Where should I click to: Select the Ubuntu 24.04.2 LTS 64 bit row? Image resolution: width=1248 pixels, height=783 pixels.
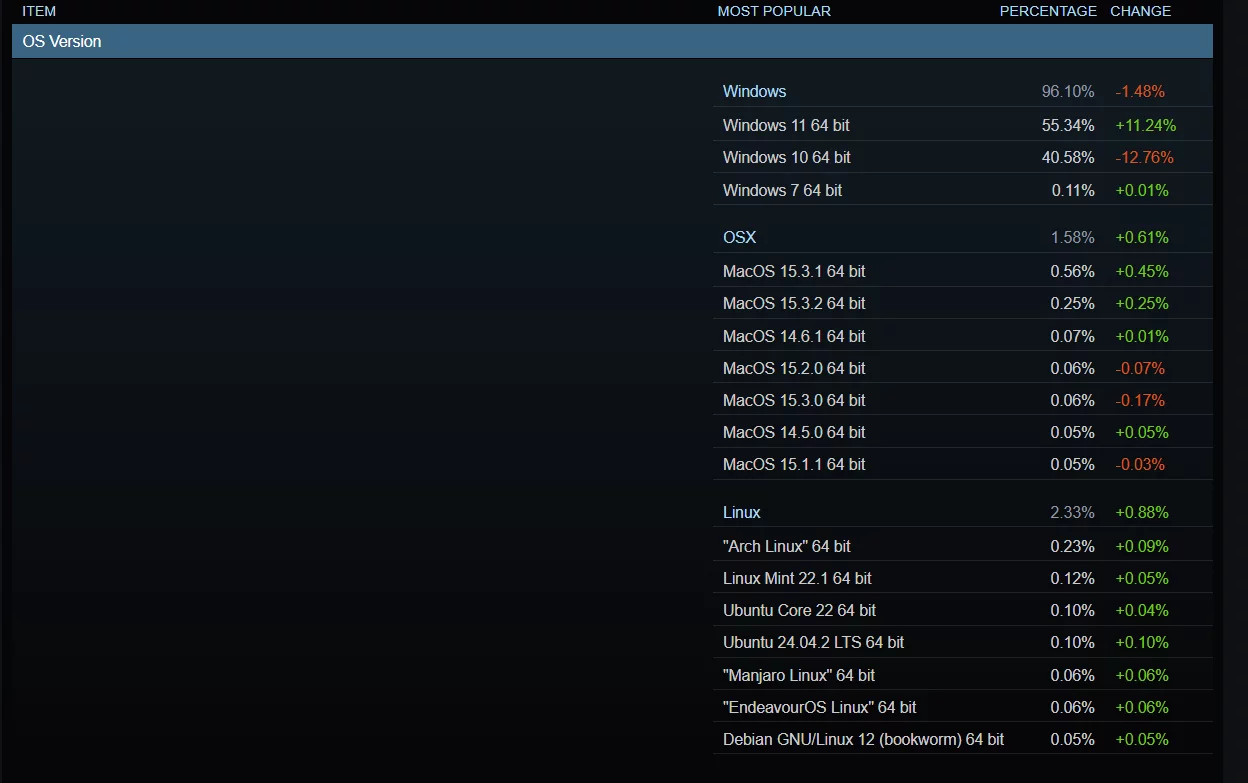[963, 642]
